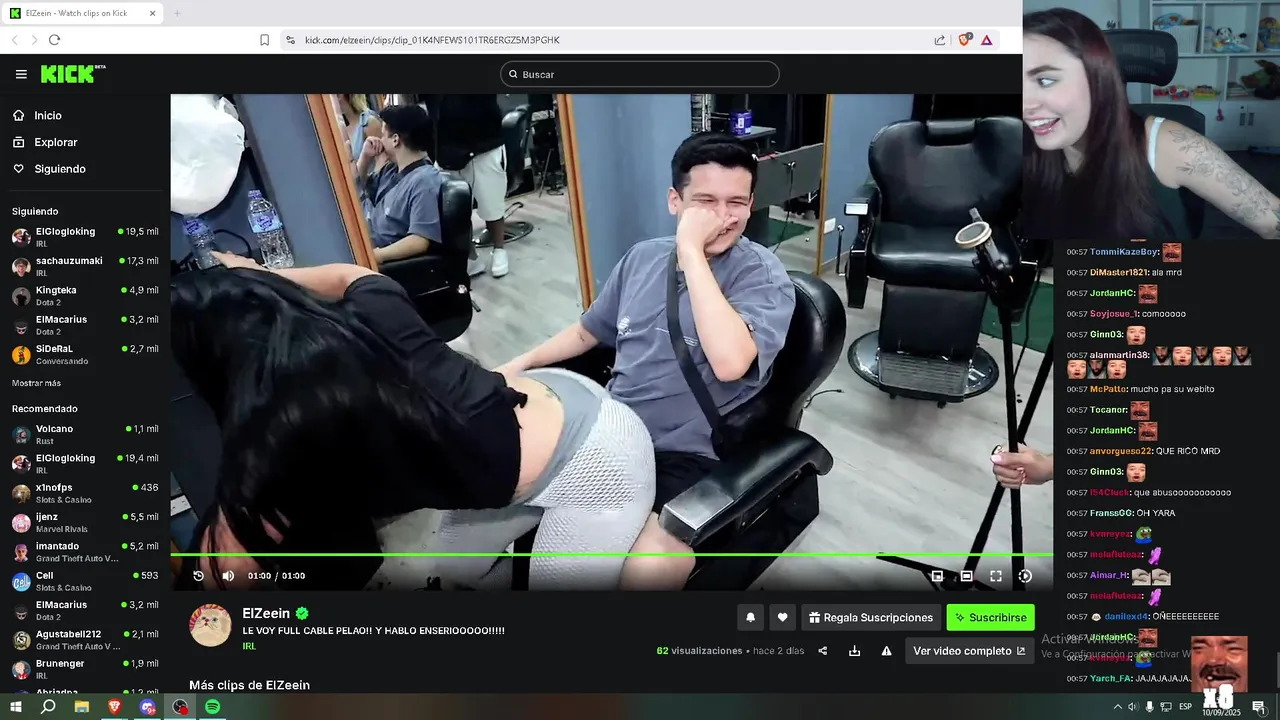
Task: Go forward in browser
Action: point(34,40)
